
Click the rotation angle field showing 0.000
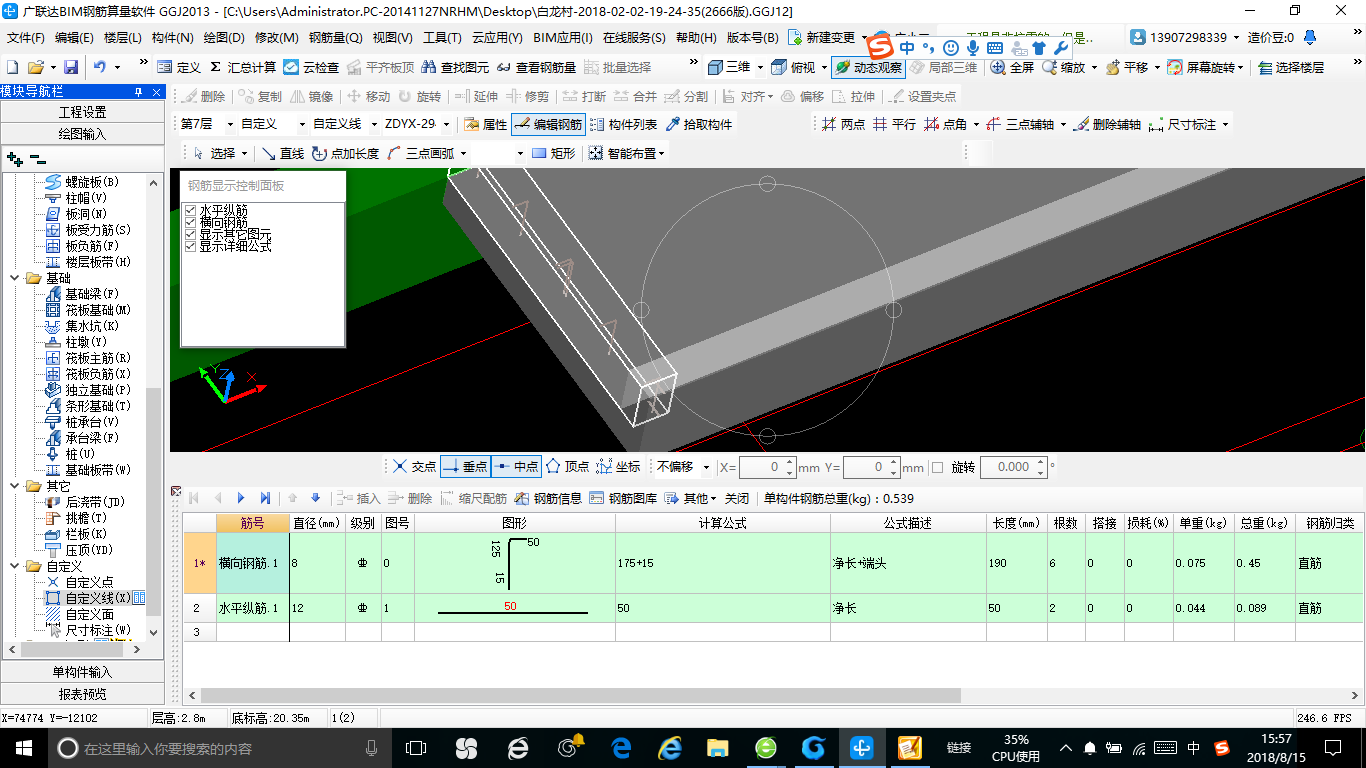coord(1013,467)
